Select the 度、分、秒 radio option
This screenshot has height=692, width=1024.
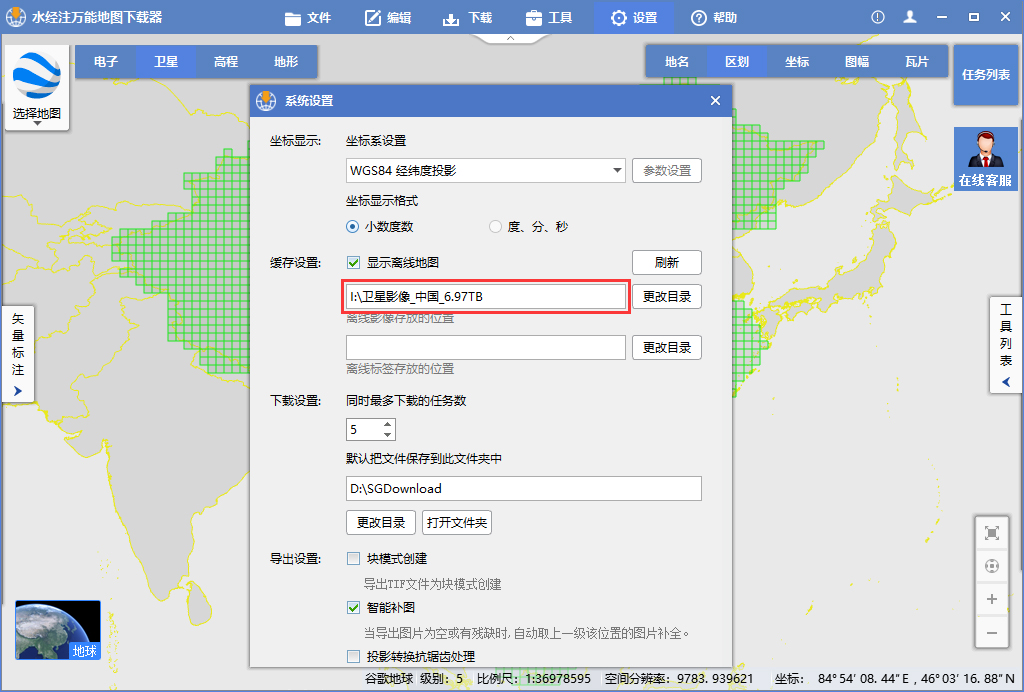(x=495, y=226)
